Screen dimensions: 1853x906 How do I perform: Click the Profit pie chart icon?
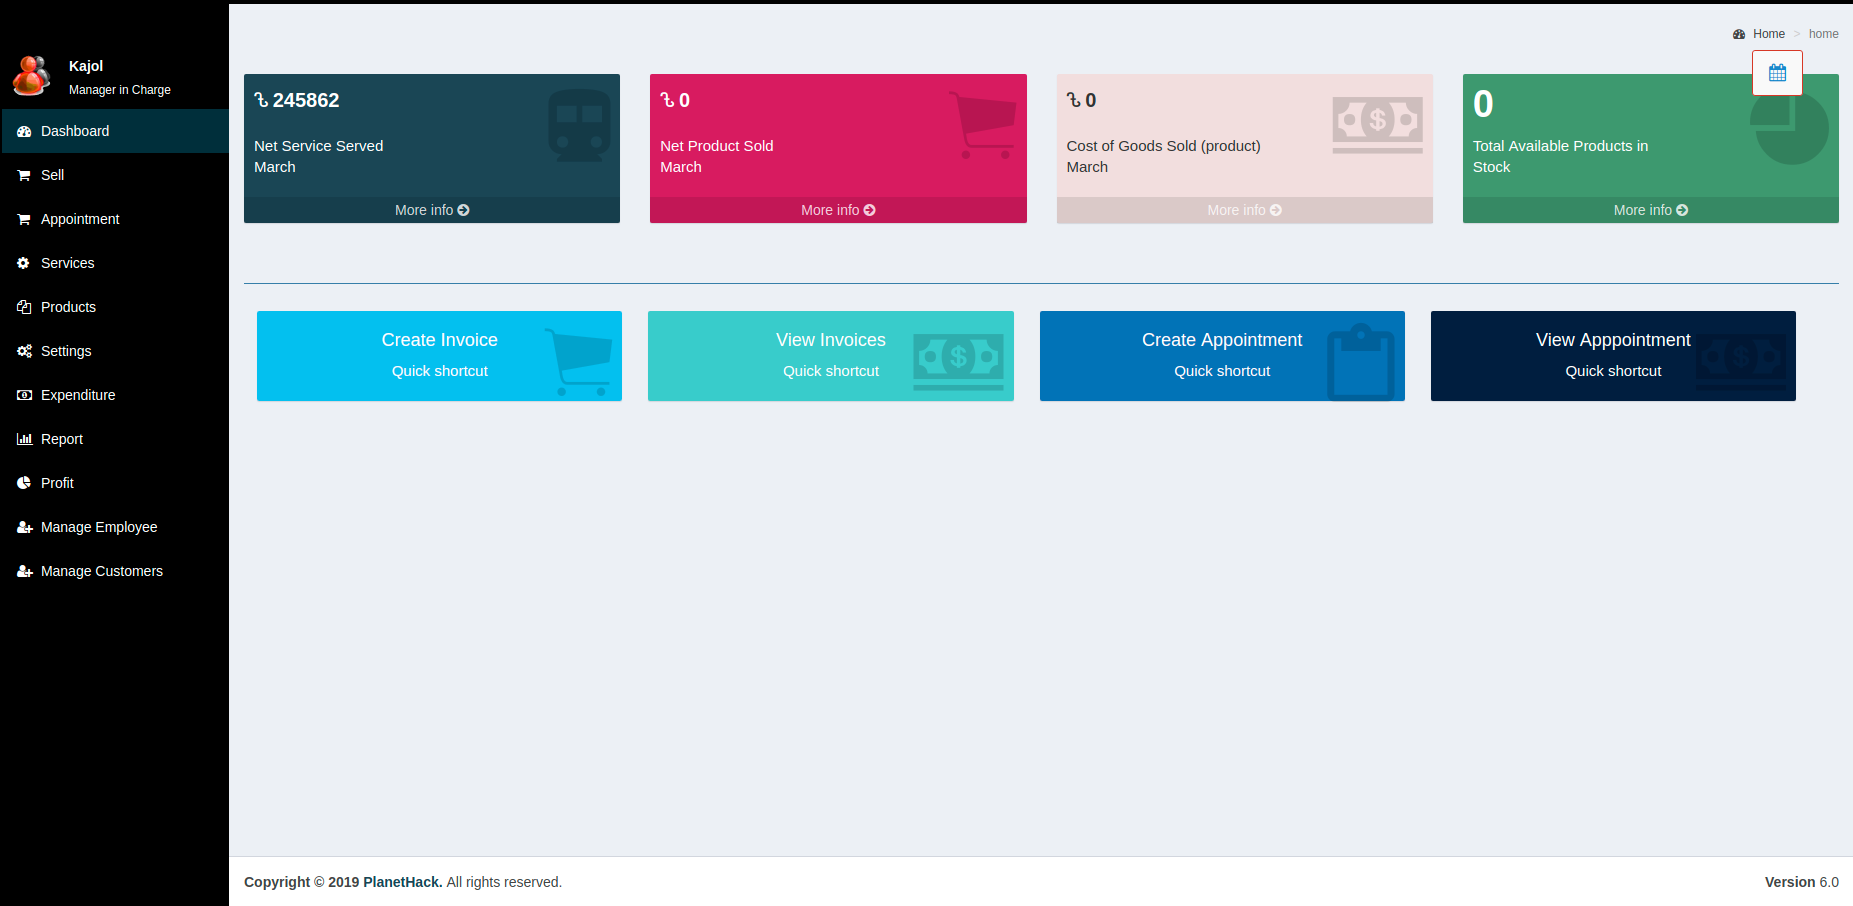(24, 483)
